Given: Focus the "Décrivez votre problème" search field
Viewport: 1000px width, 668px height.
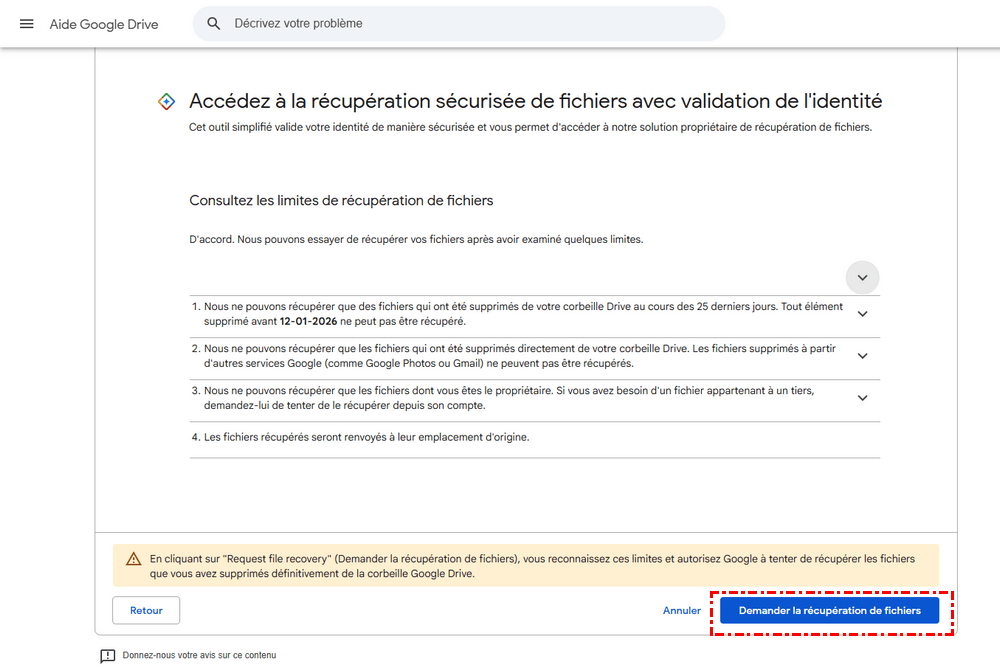Looking at the screenshot, I should coord(470,23).
